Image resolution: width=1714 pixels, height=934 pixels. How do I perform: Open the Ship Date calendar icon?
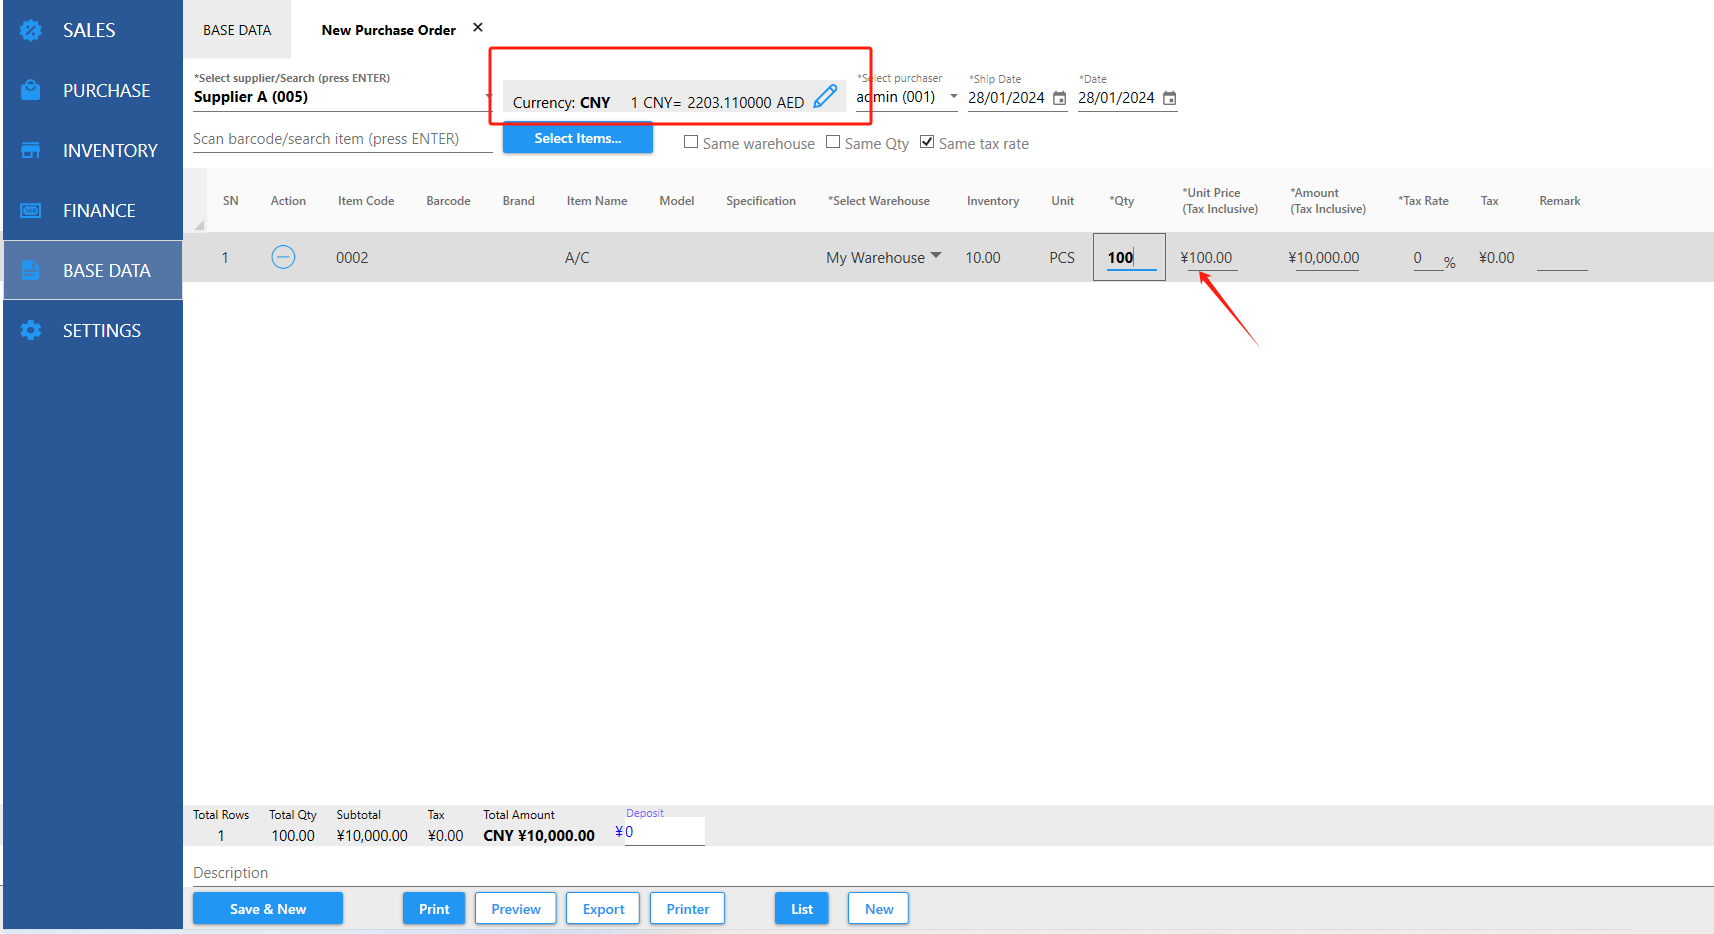1060,98
